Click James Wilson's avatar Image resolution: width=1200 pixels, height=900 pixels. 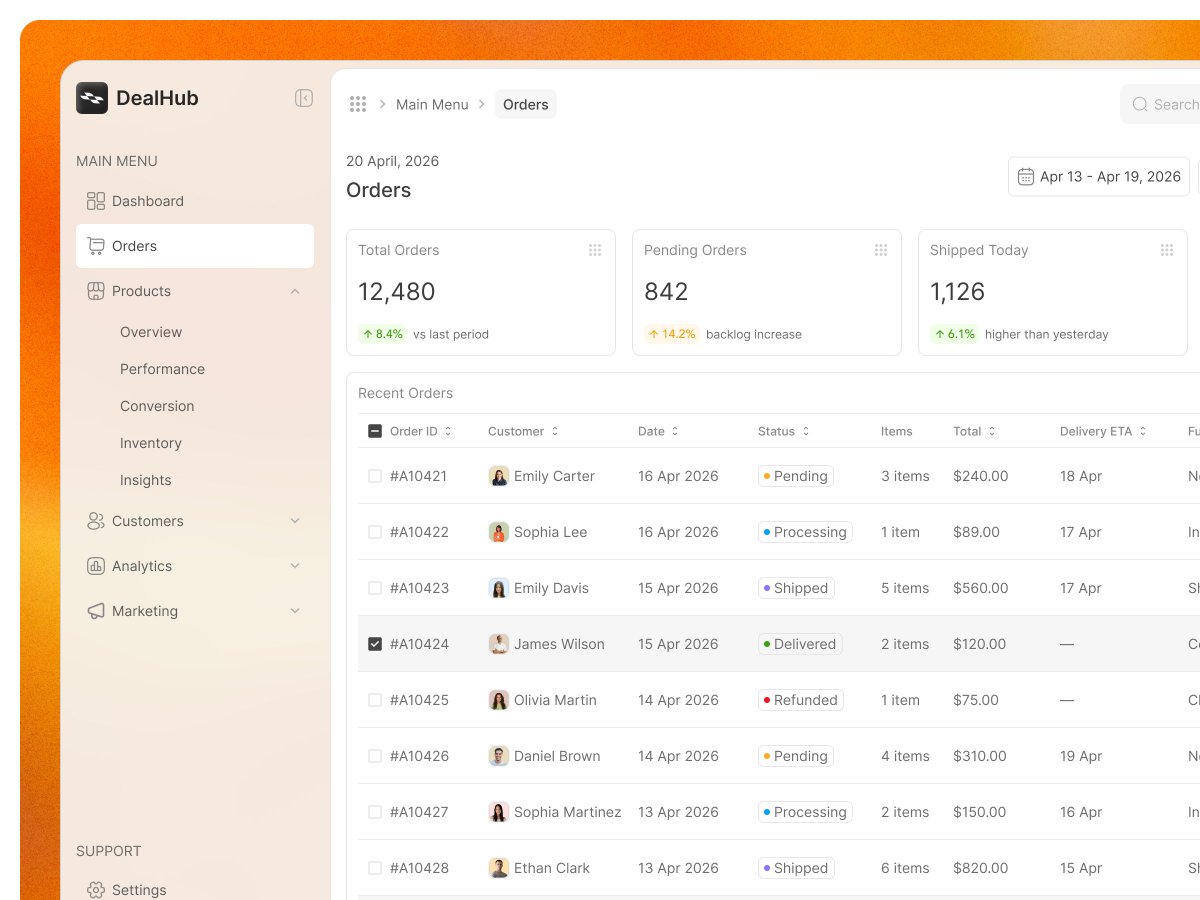click(499, 644)
